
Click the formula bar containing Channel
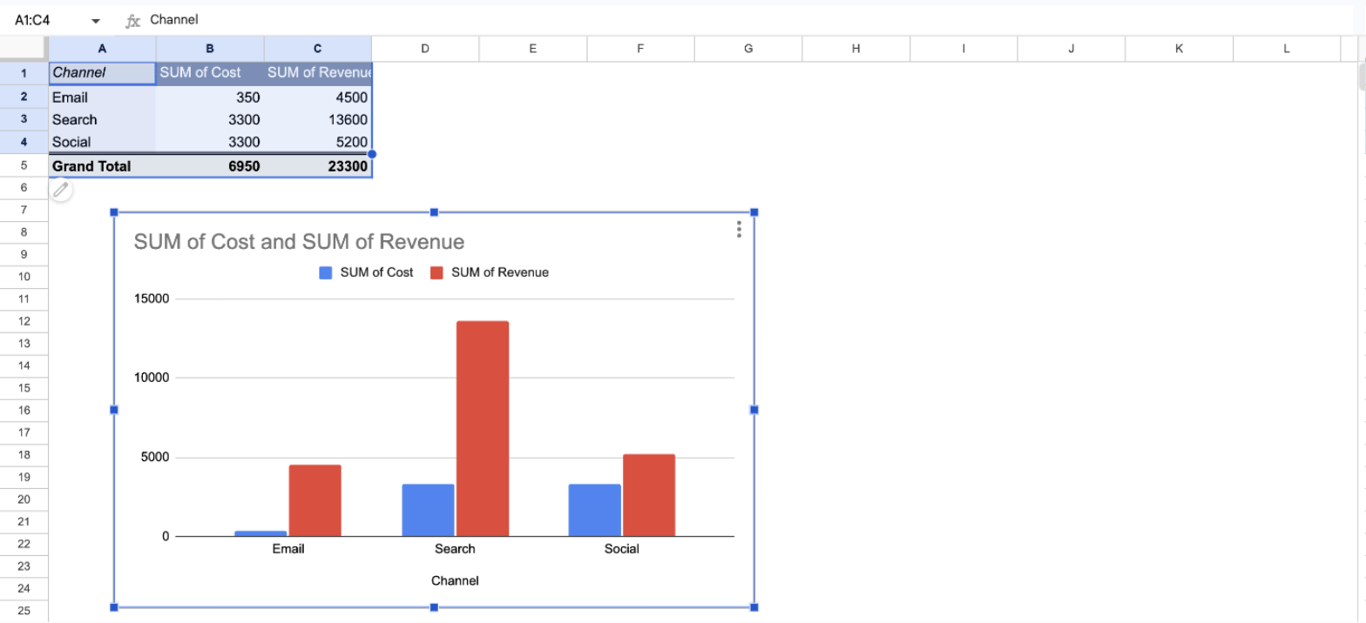tap(750, 20)
